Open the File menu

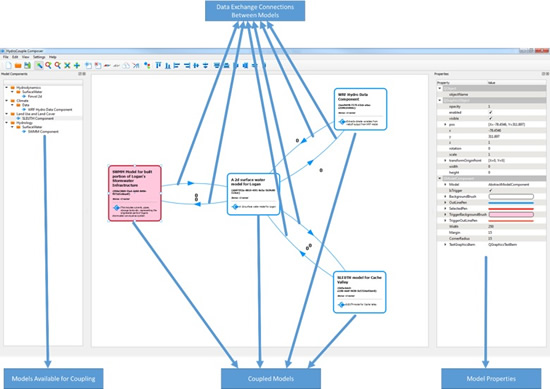pyautogui.click(x=6, y=57)
